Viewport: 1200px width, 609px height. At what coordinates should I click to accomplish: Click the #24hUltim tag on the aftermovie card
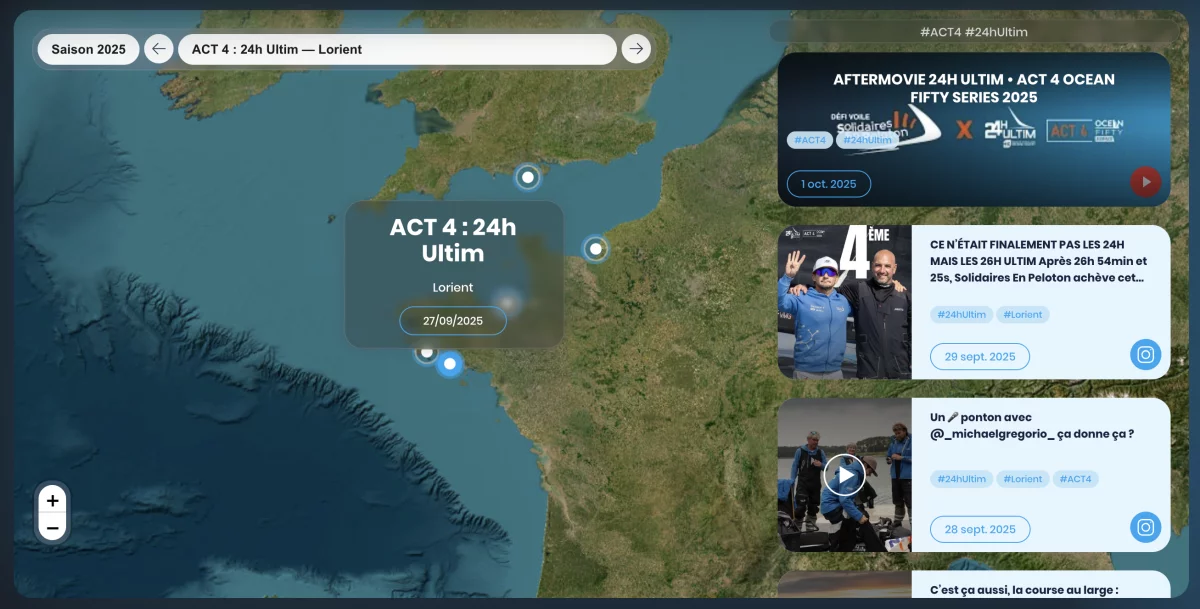(x=866, y=140)
